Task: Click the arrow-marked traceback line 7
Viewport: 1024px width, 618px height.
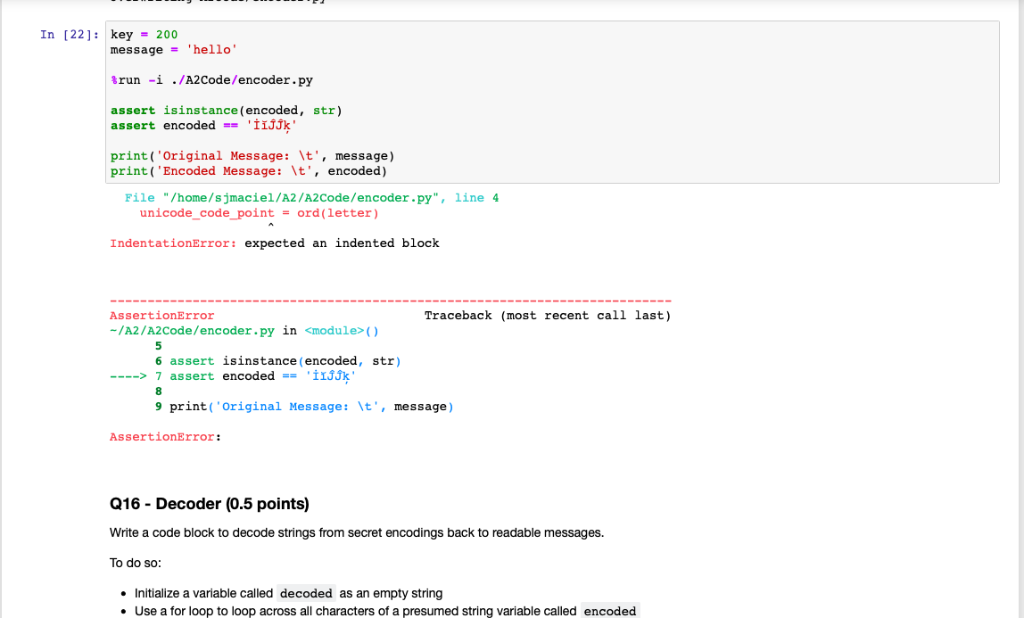Action: (x=233, y=376)
